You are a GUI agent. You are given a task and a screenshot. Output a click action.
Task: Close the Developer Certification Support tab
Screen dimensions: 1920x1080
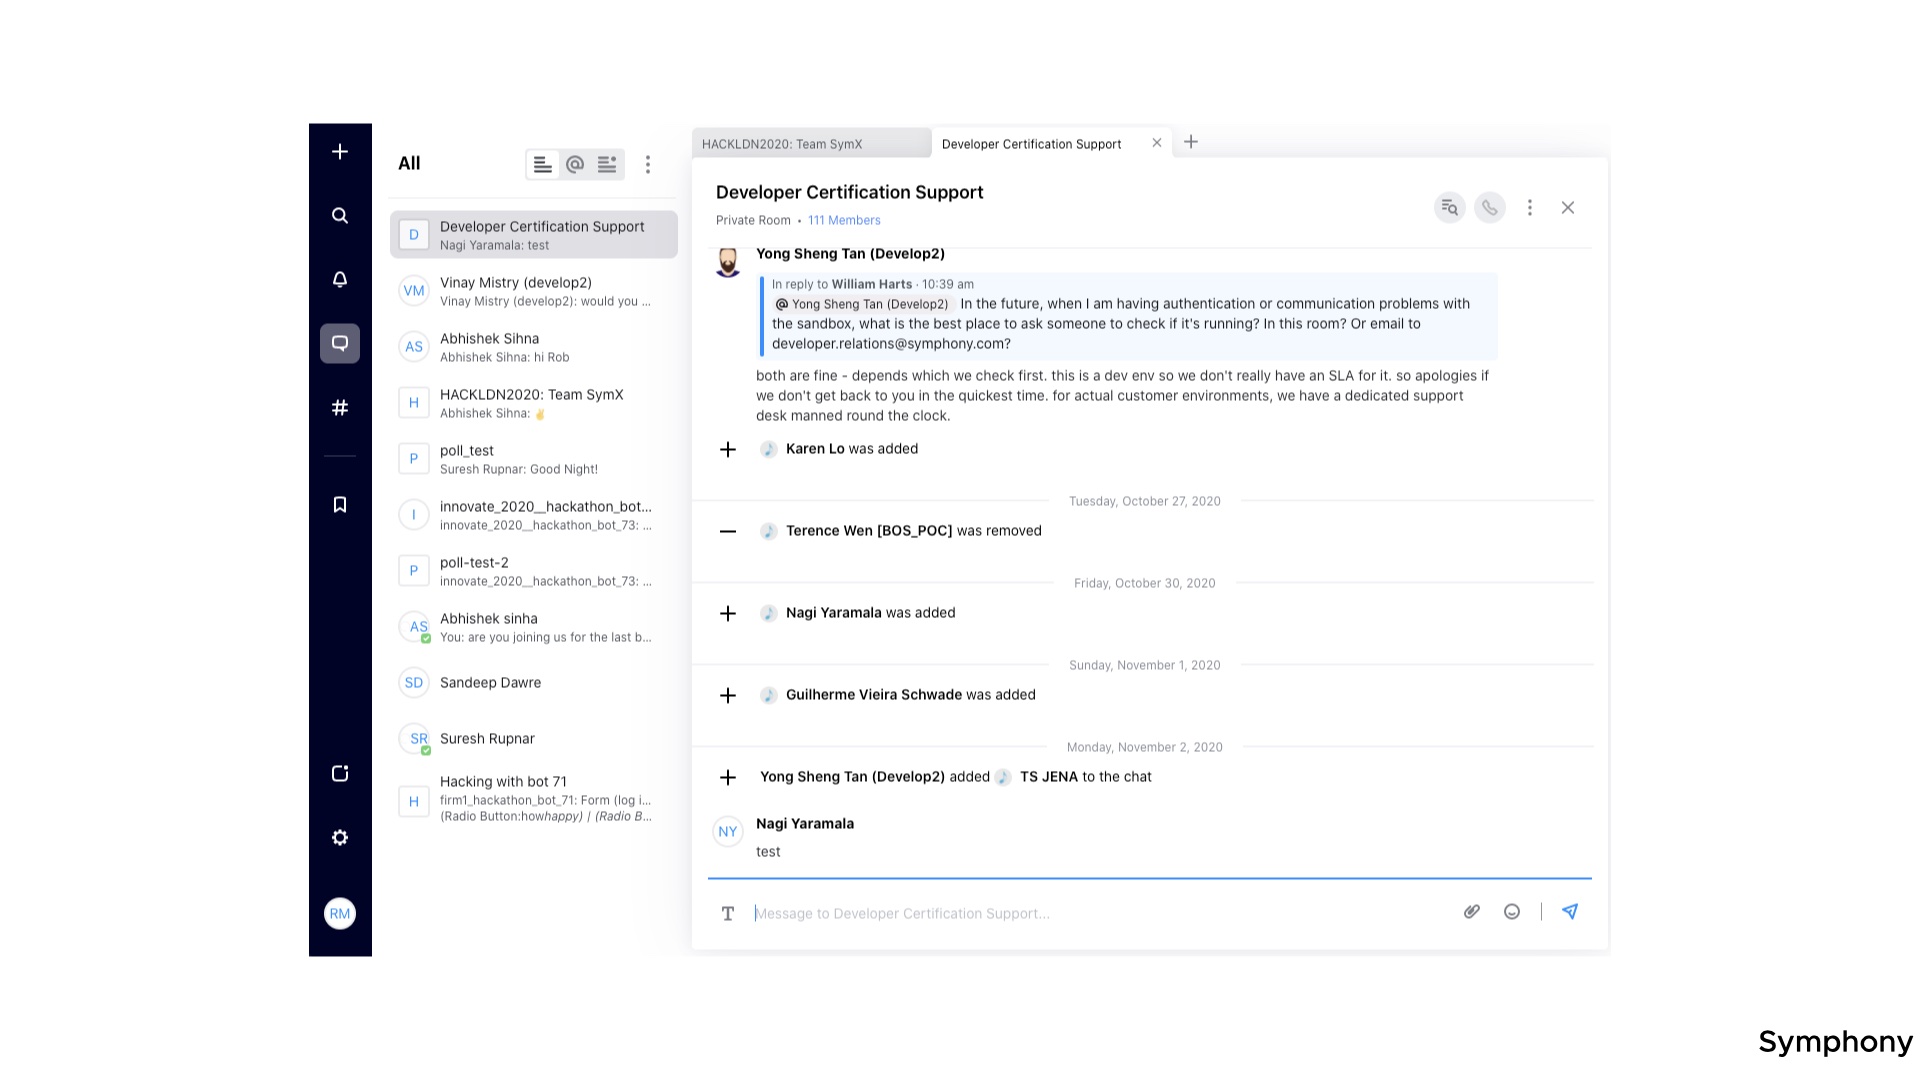point(1157,142)
